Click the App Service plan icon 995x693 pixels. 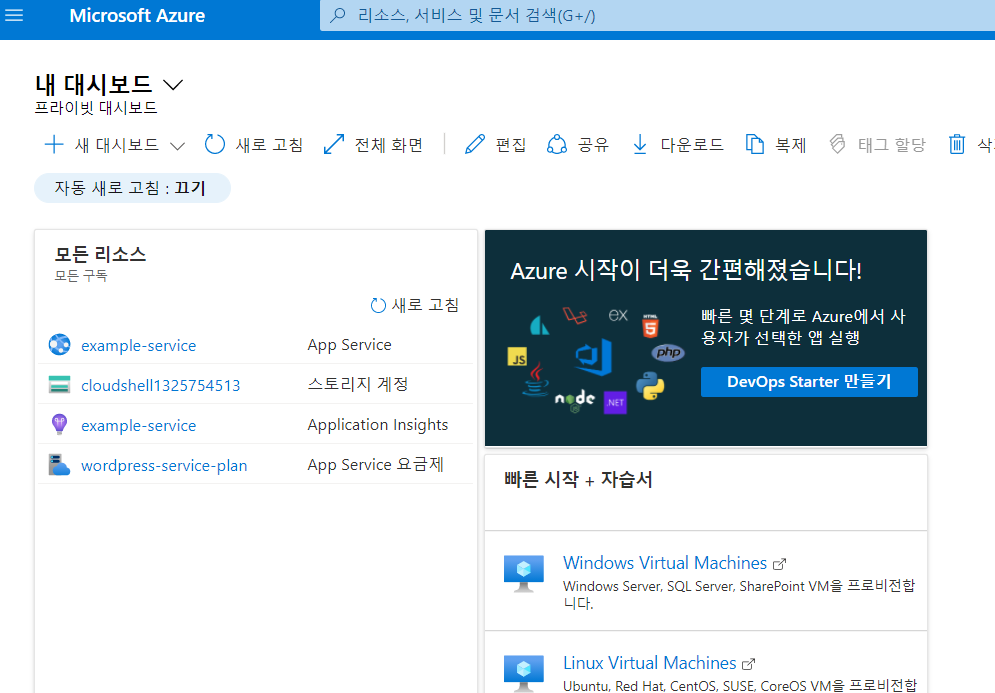(x=60, y=465)
